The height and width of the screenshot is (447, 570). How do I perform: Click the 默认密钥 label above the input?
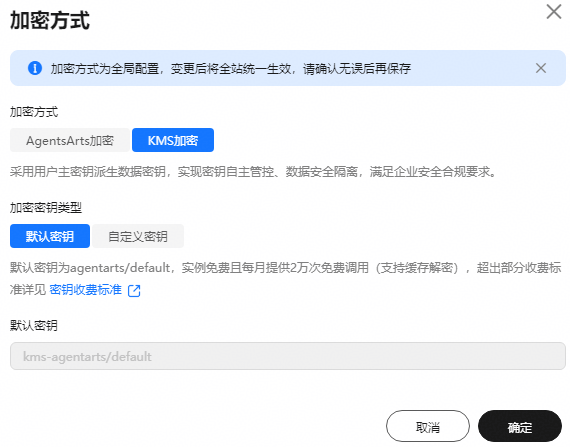point(34,325)
